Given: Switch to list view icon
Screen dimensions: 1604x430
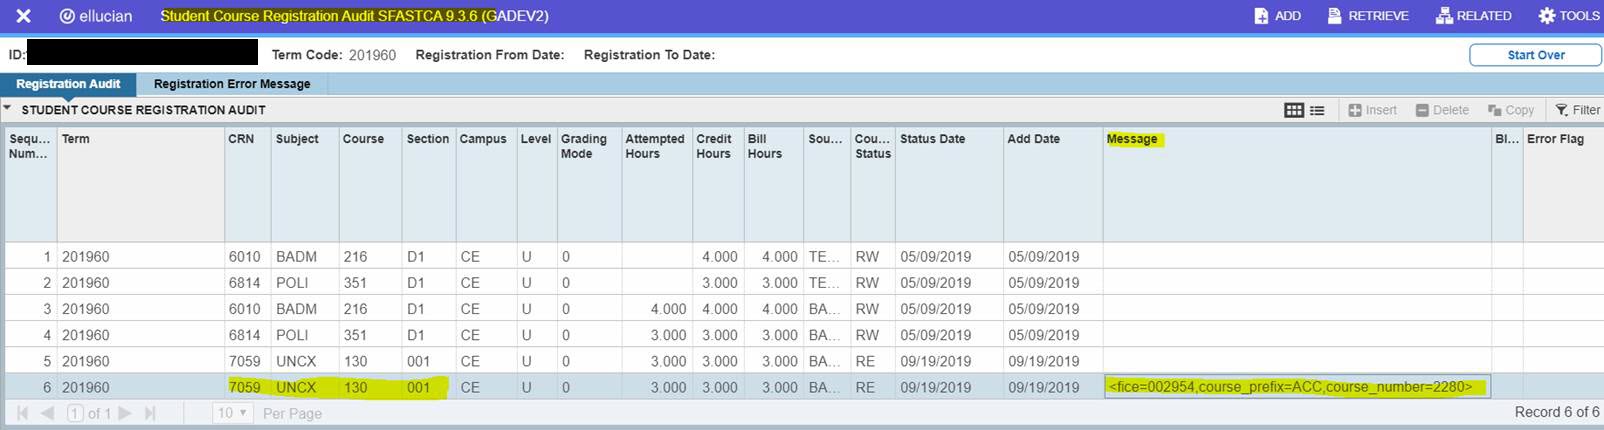Looking at the screenshot, I should pos(1317,110).
